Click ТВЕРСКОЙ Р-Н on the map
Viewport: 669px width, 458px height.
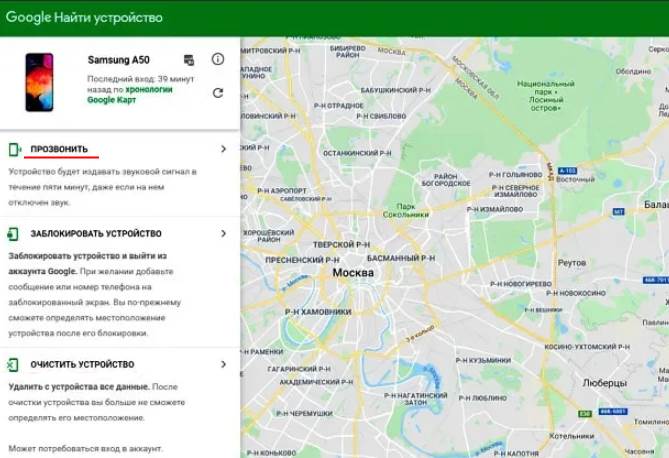coord(341,245)
